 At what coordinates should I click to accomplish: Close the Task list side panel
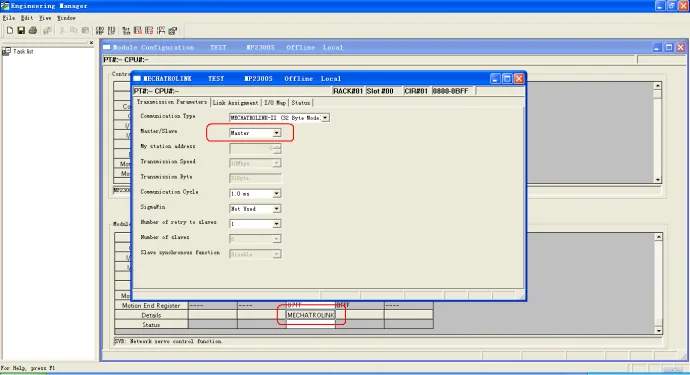(91, 43)
